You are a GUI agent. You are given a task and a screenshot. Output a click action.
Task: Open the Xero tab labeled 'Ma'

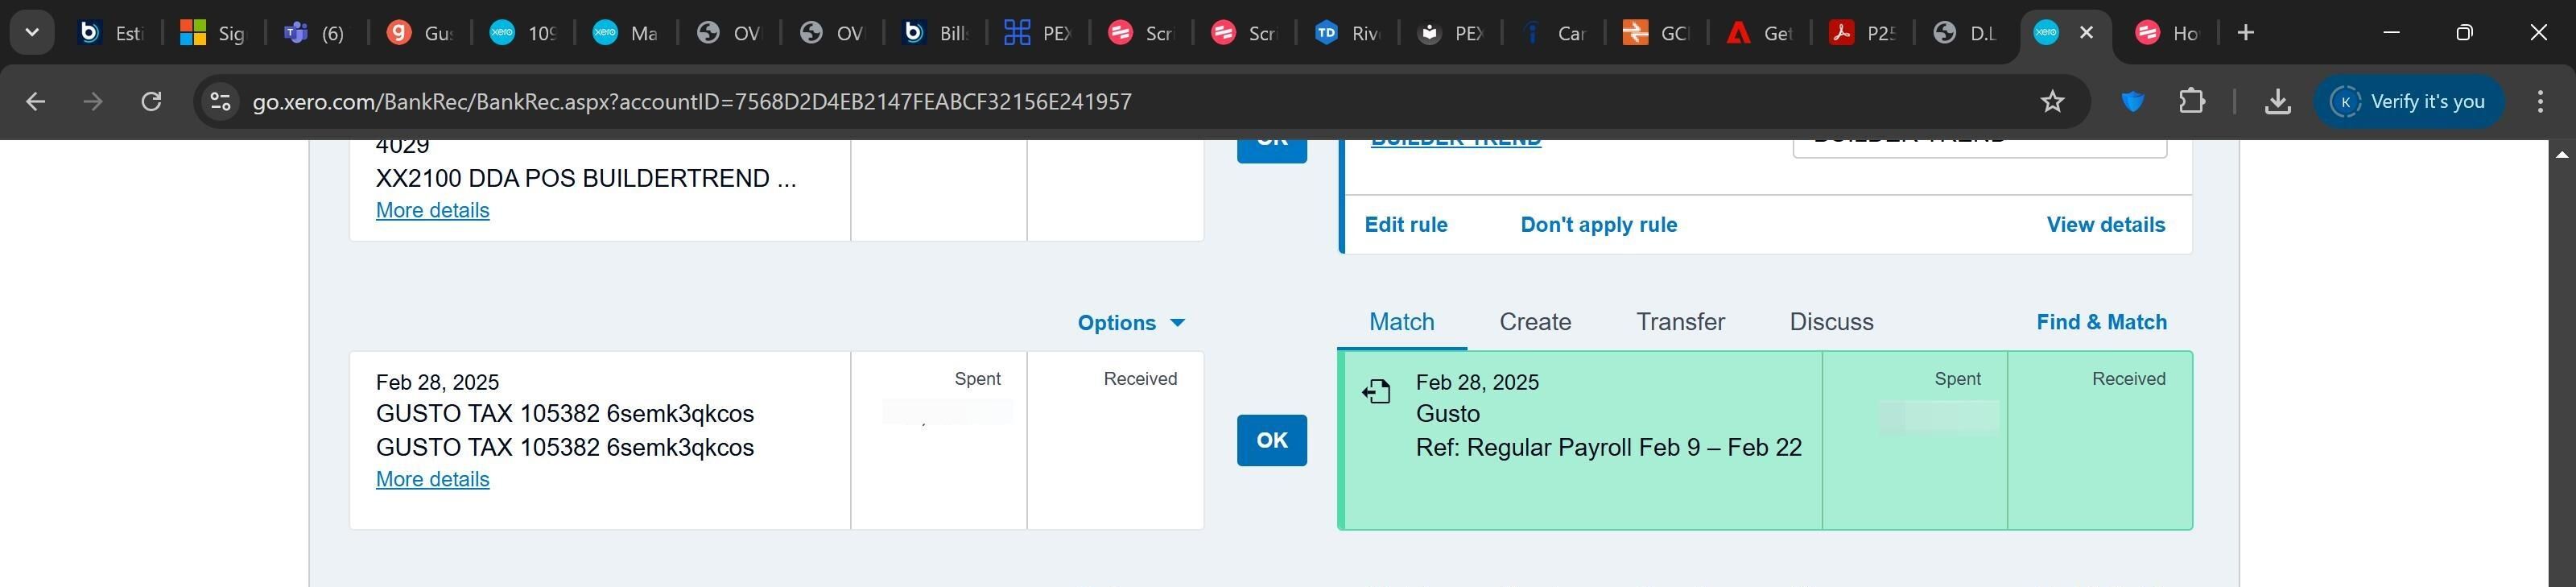(625, 33)
